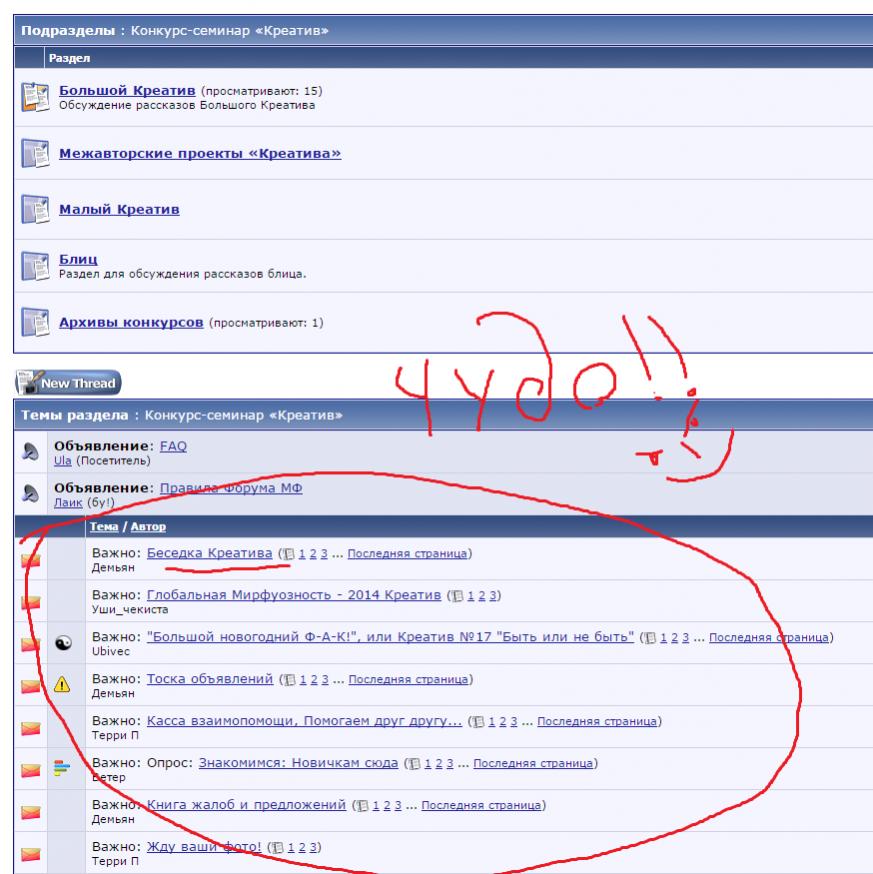The height and width of the screenshot is (874, 873).
Task: Click the Блиц forum section icon
Action: point(34,266)
